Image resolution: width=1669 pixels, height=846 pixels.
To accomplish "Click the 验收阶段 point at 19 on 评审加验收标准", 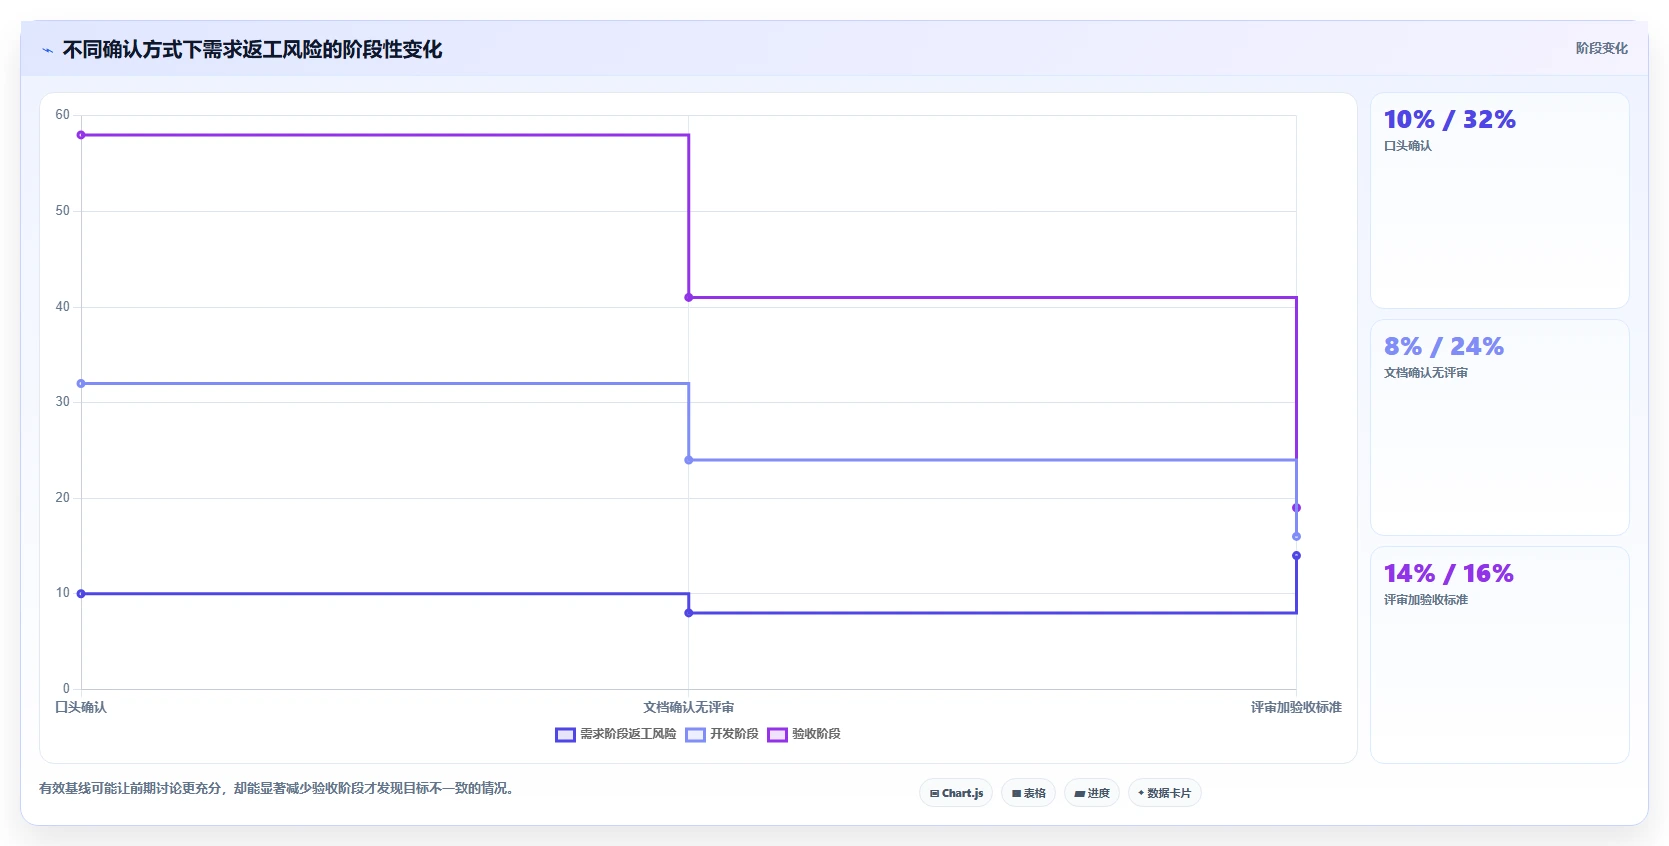I will (1296, 508).
